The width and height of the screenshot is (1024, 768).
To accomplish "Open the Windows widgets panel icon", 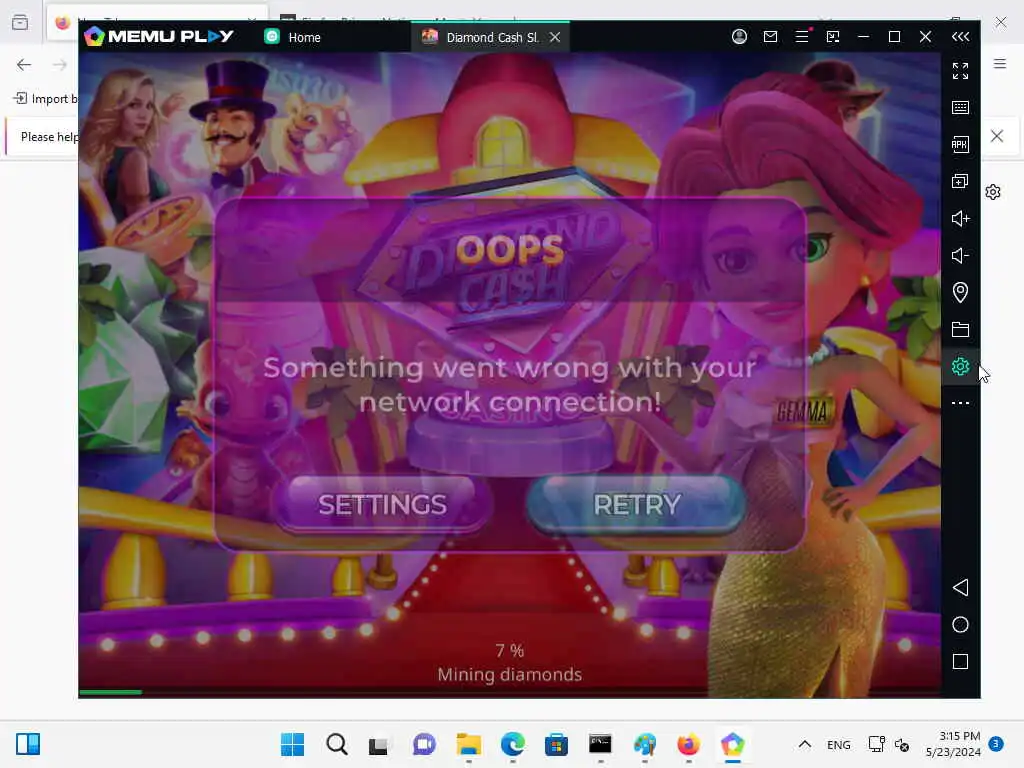I will (28, 744).
